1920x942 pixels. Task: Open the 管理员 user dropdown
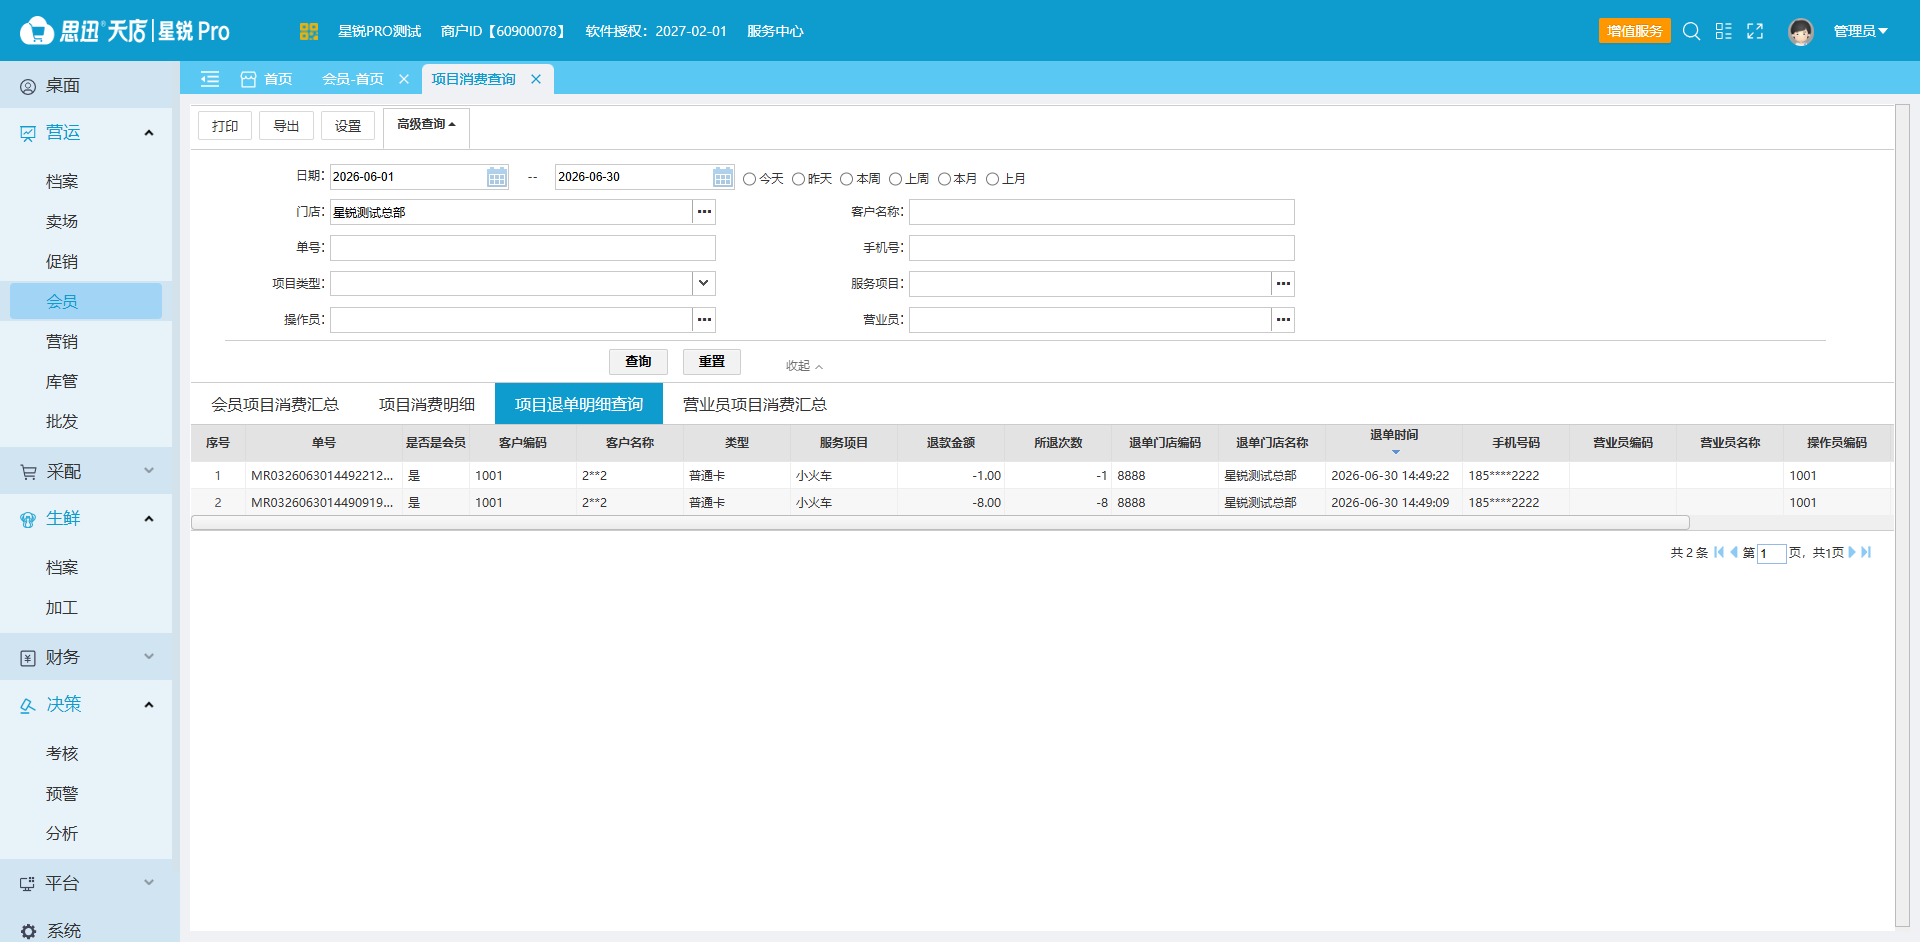(x=1860, y=31)
